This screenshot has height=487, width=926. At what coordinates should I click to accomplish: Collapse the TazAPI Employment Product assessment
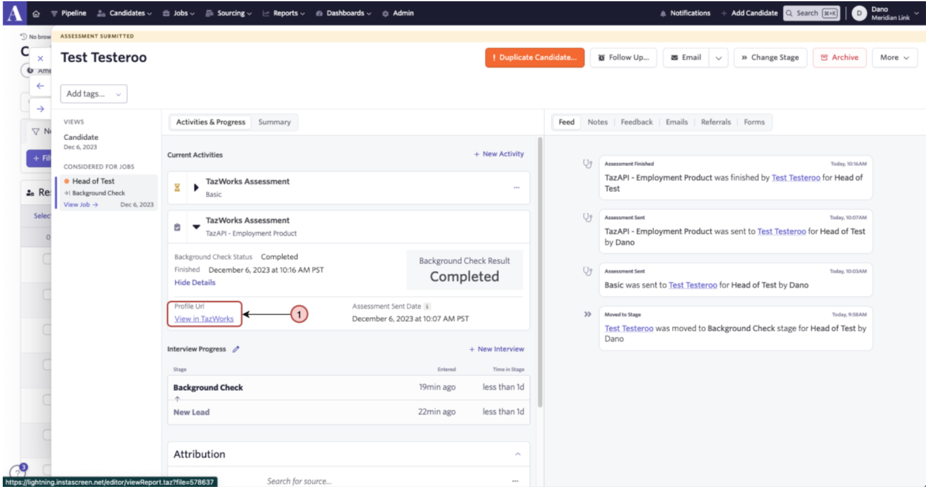point(196,227)
